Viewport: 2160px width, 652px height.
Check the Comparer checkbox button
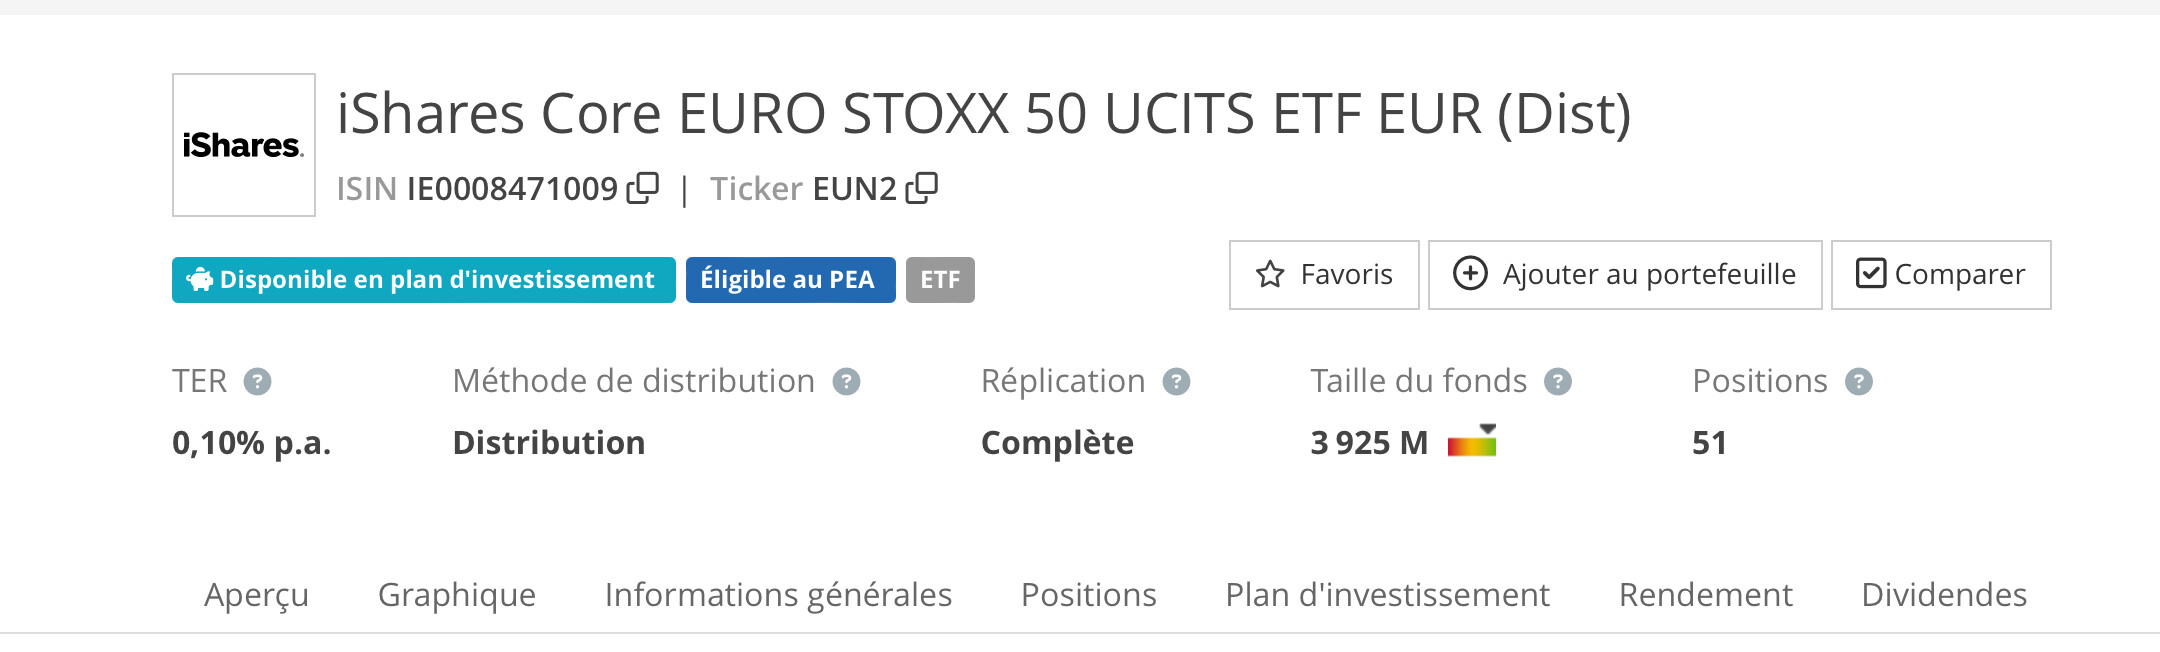pos(1941,275)
